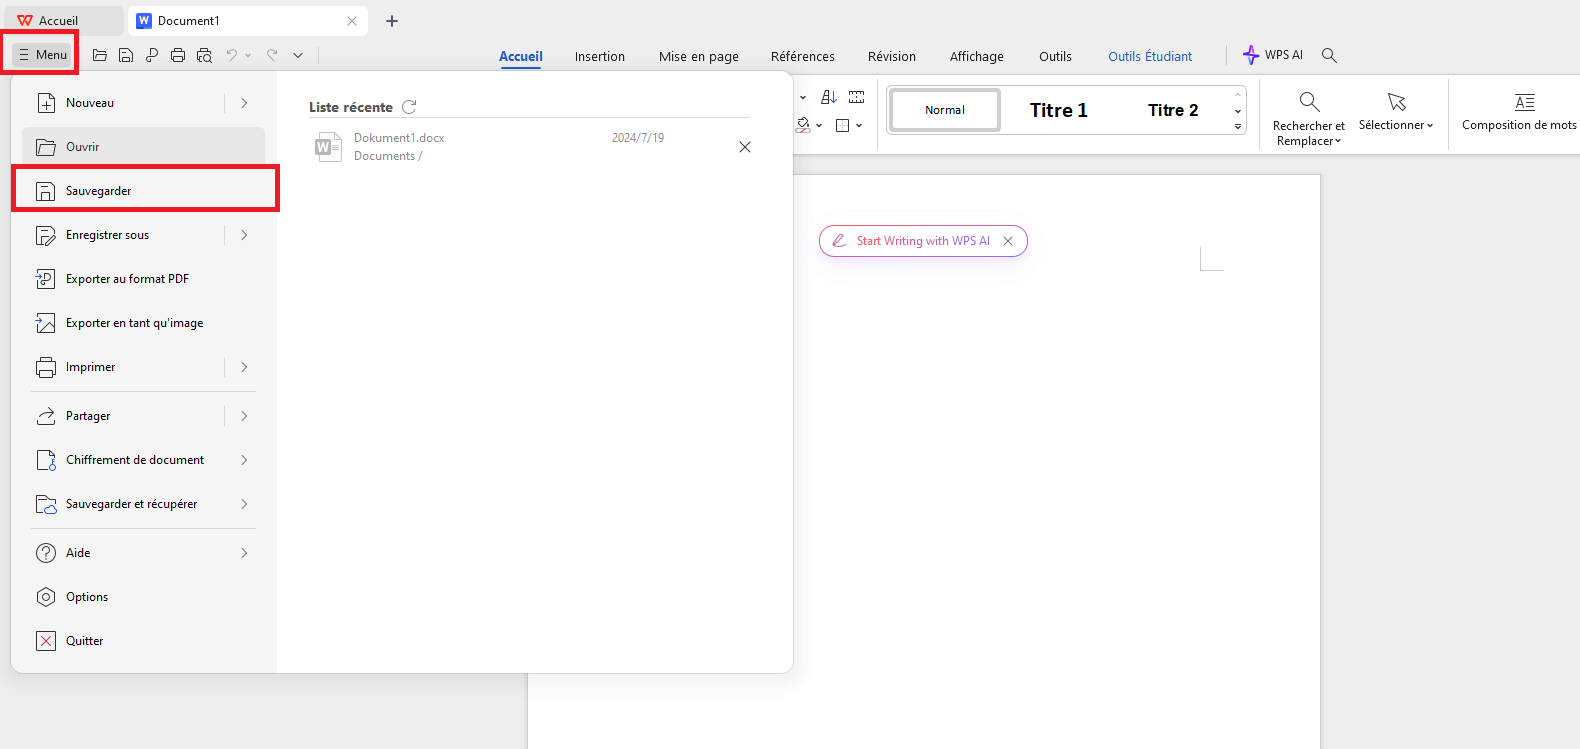Apply the Normal style
The height and width of the screenshot is (749, 1580).
coord(945,110)
